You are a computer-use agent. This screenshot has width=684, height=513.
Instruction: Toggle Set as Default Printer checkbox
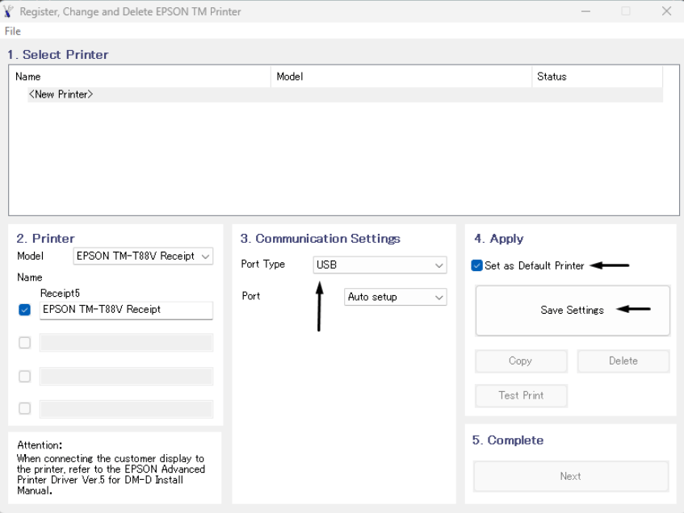click(x=477, y=266)
